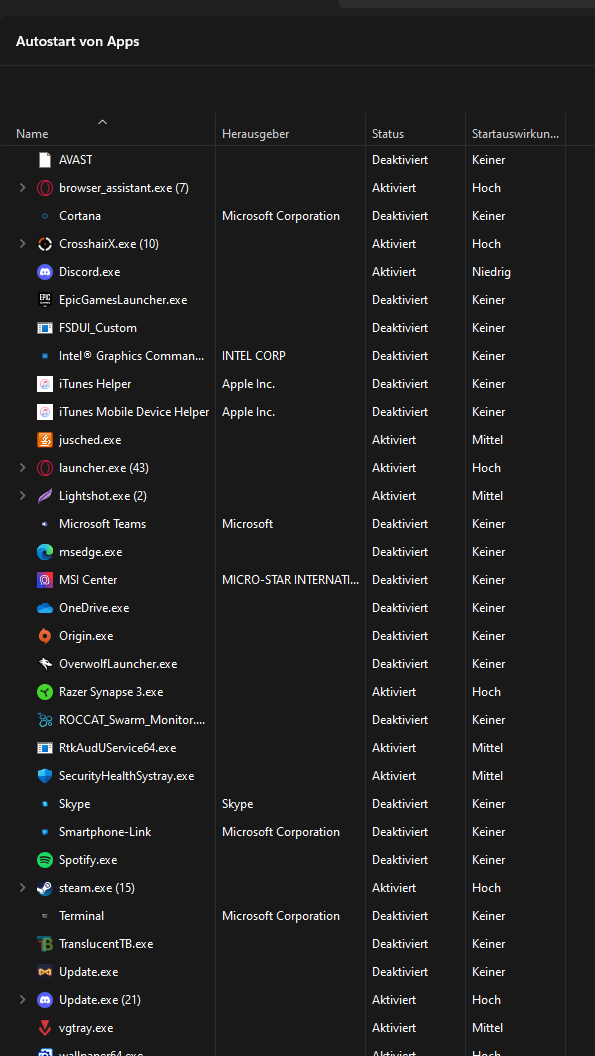Viewport: 595px width, 1056px height.
Task: Click the Lightshot feather icon
Action: [x=44, y=496]
